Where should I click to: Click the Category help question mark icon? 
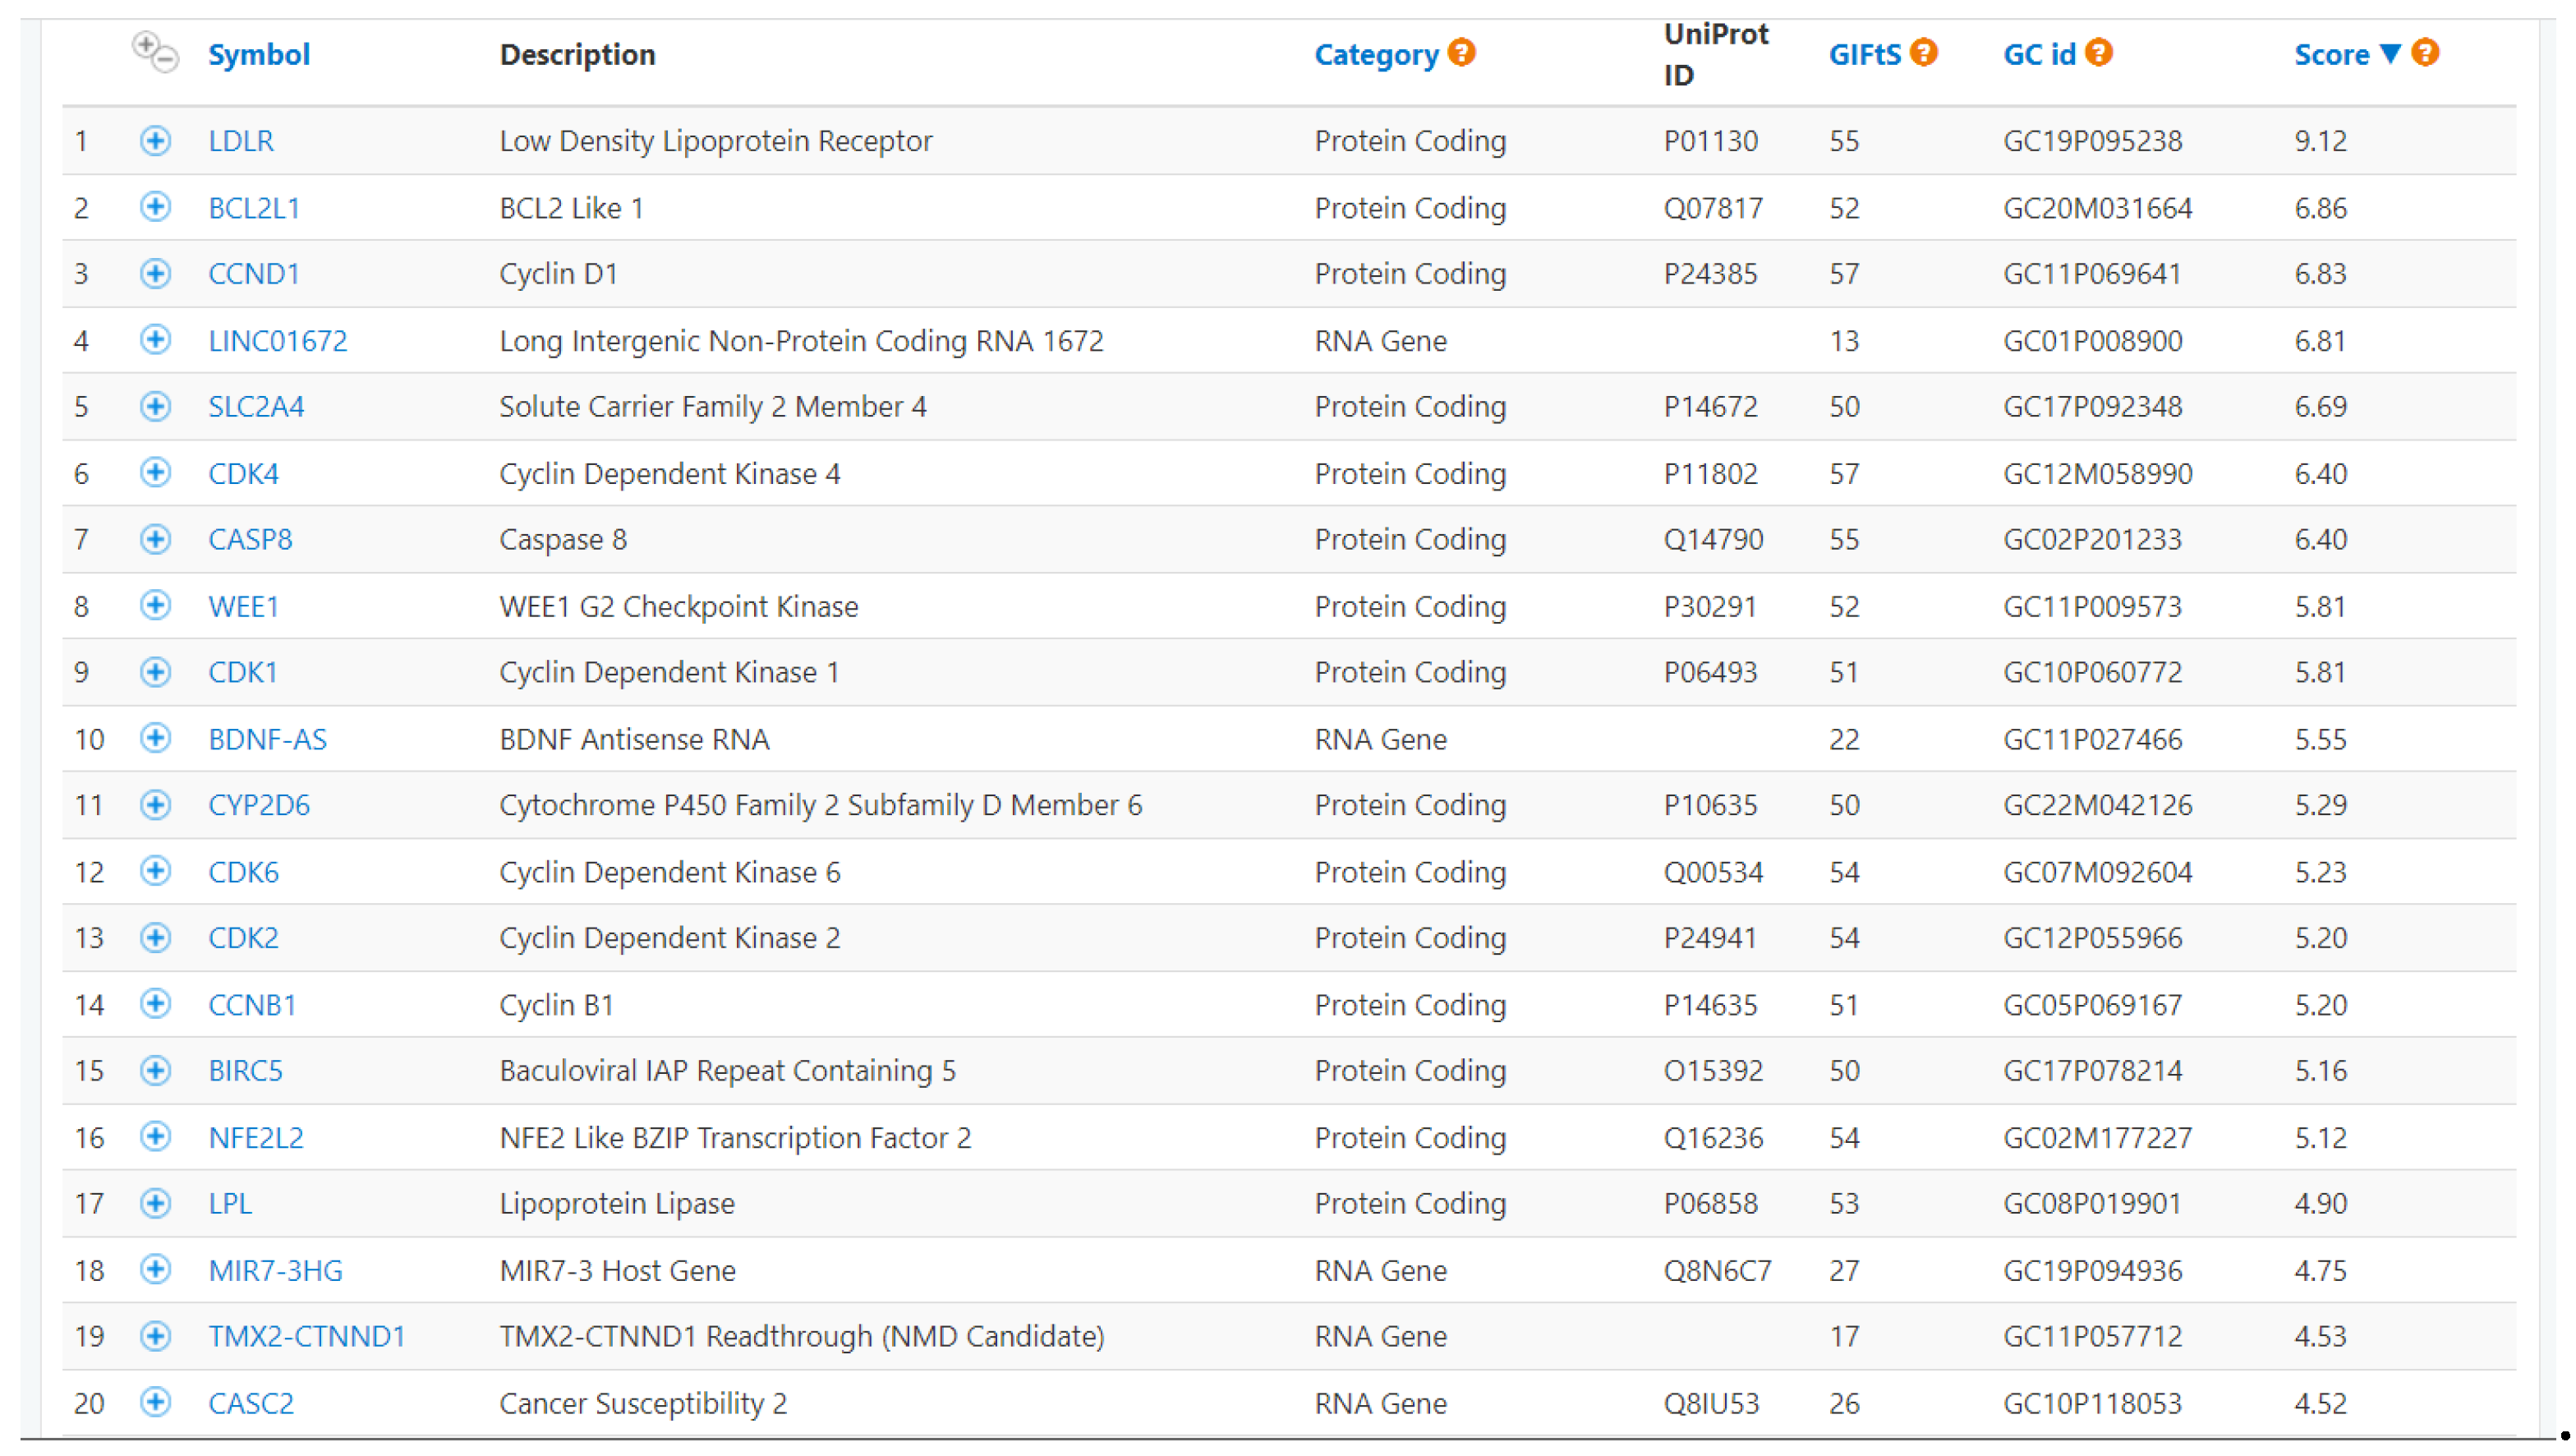(1461, 52)
